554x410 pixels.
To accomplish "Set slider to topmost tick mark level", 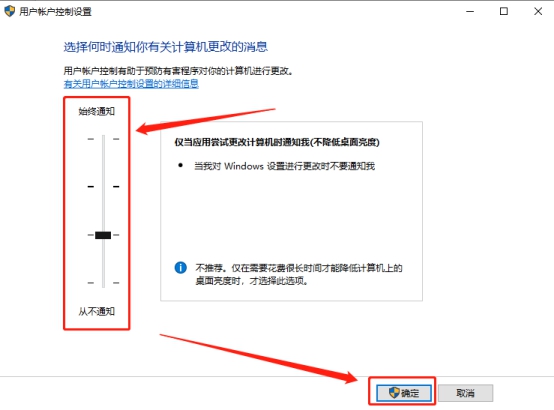I will point(103,139).
